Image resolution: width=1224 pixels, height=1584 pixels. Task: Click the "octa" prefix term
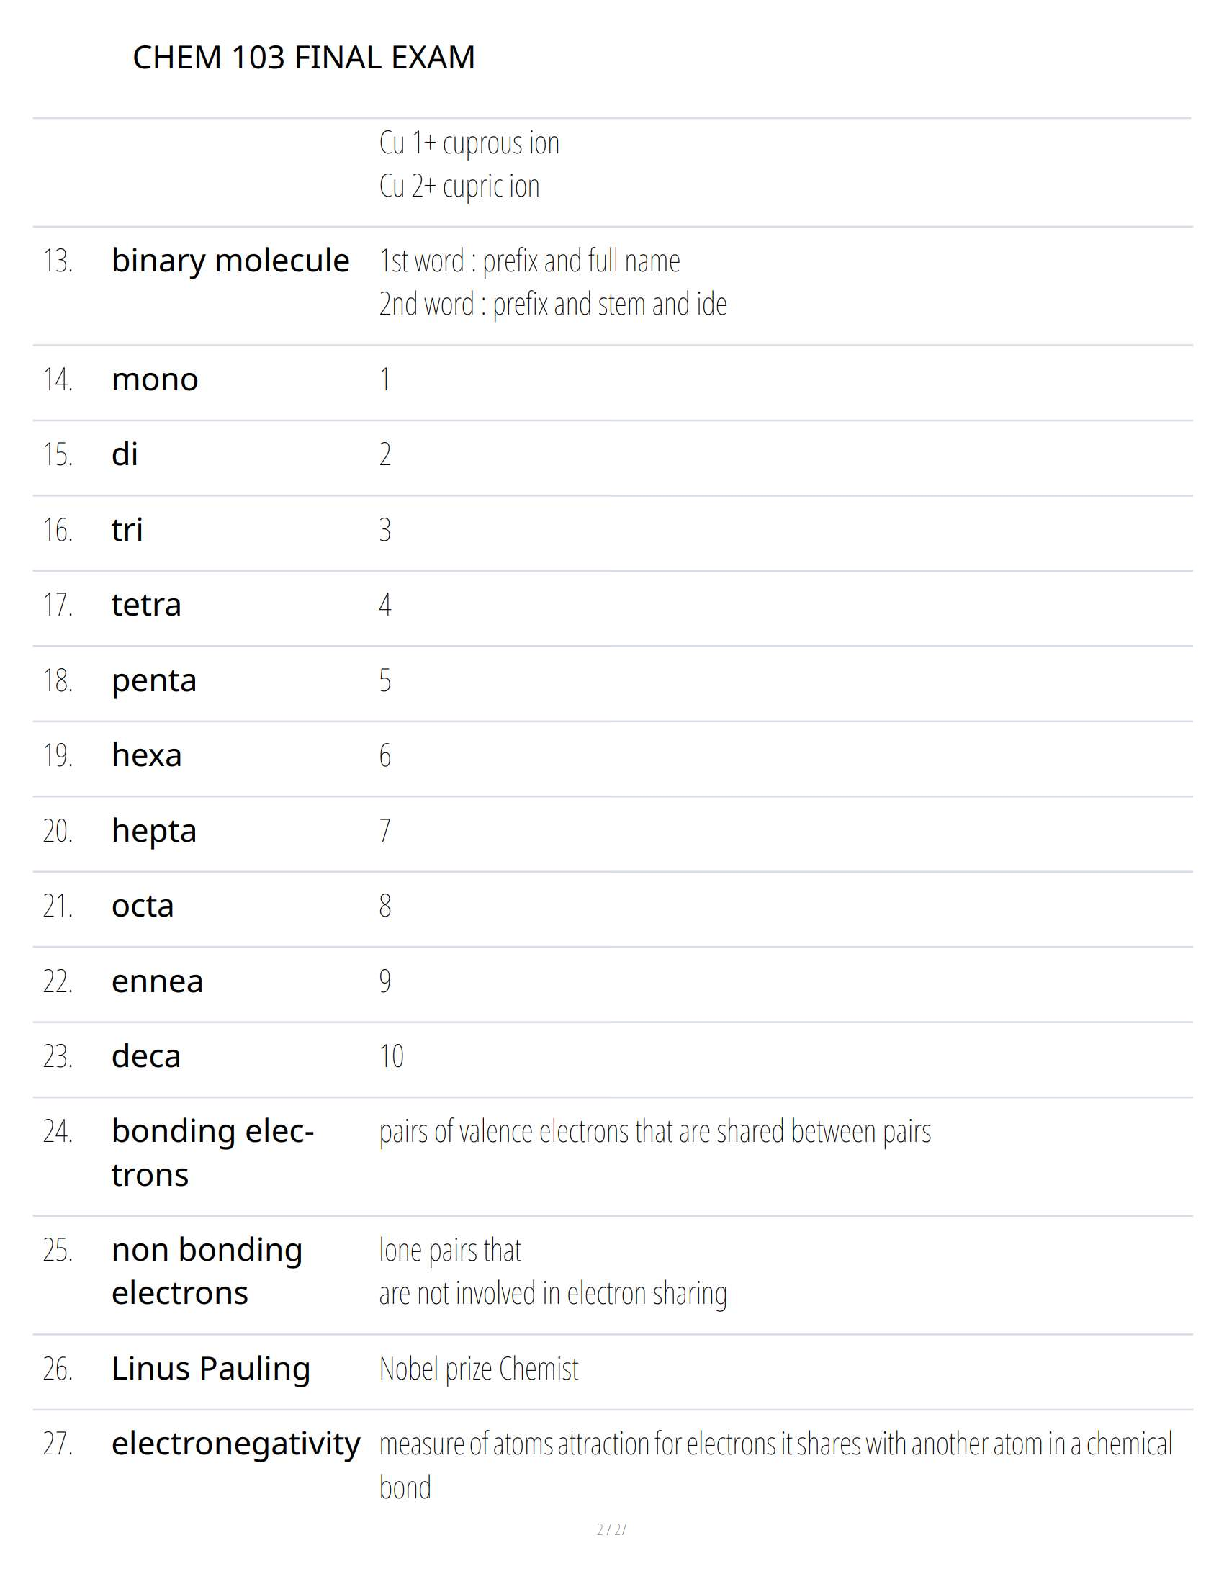[x=143, y=906]
